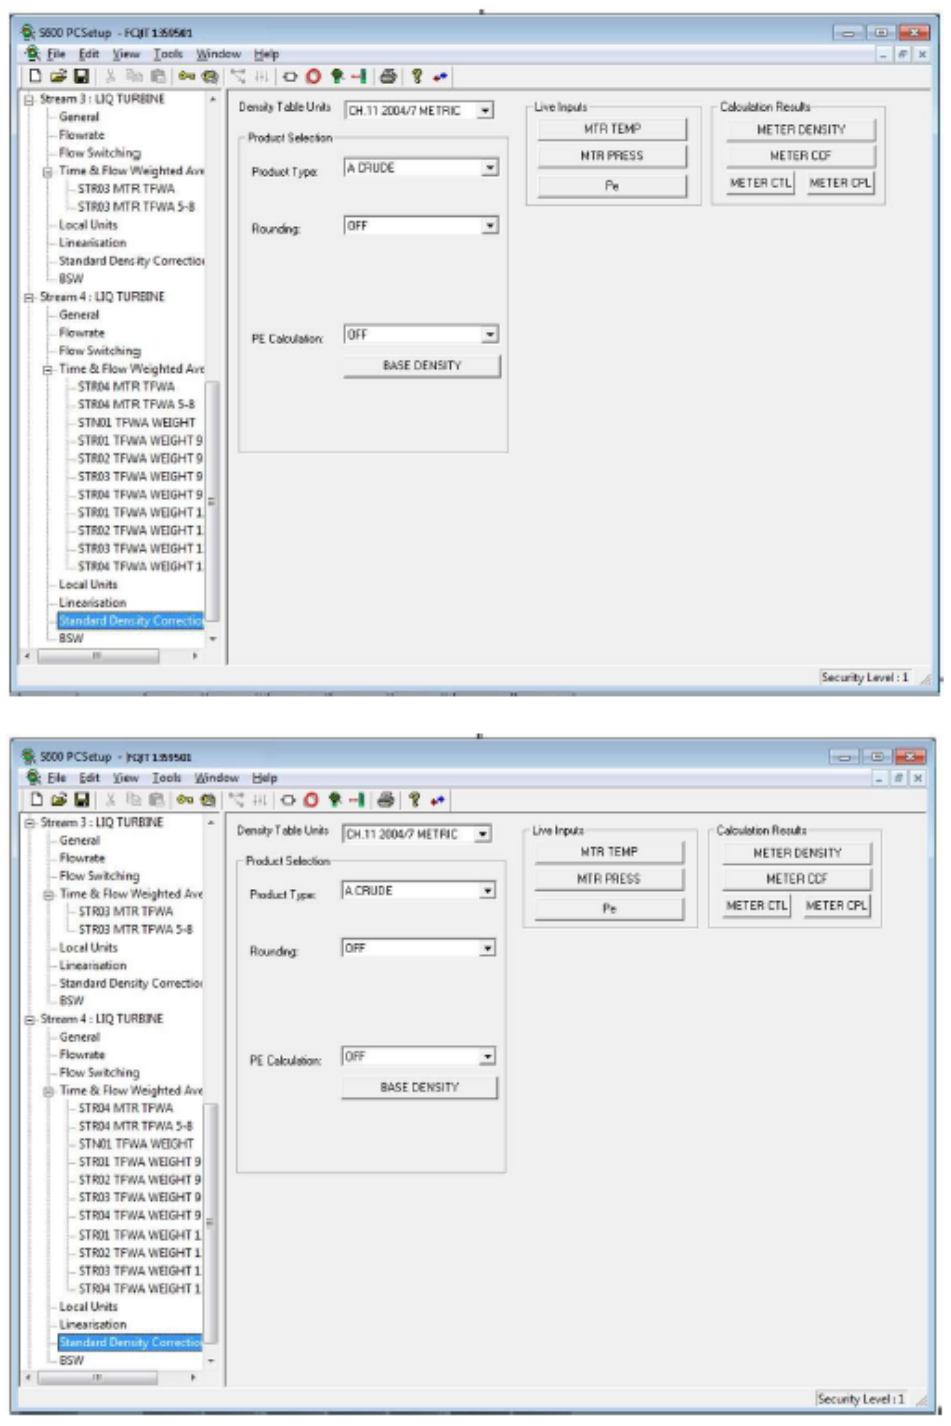Click red-blue arrows transfer icon in bottom window
This screenshot has height=1426, width=951.
(437, 799)
